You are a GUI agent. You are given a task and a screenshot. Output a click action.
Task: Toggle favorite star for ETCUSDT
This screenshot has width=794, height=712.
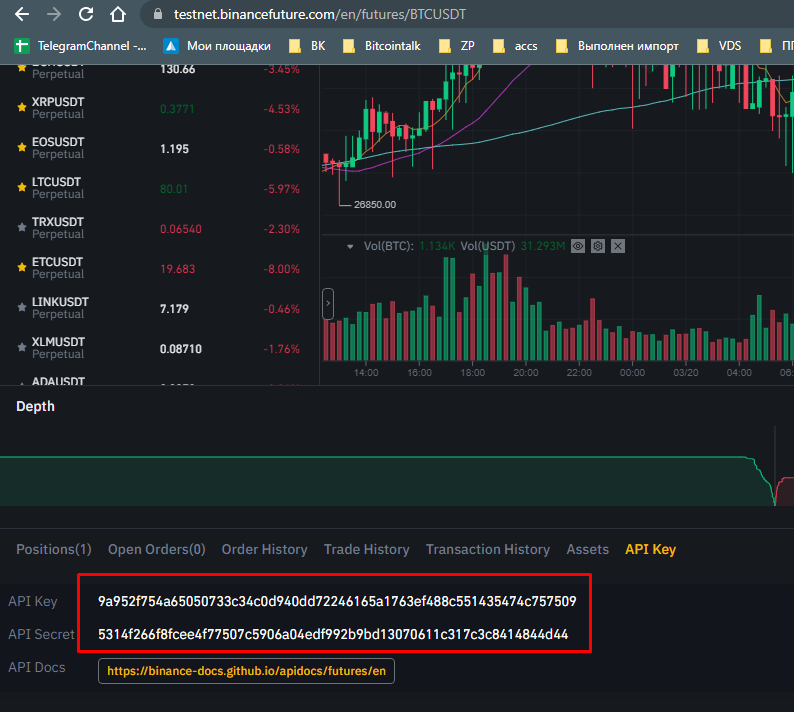pos(22,267)
